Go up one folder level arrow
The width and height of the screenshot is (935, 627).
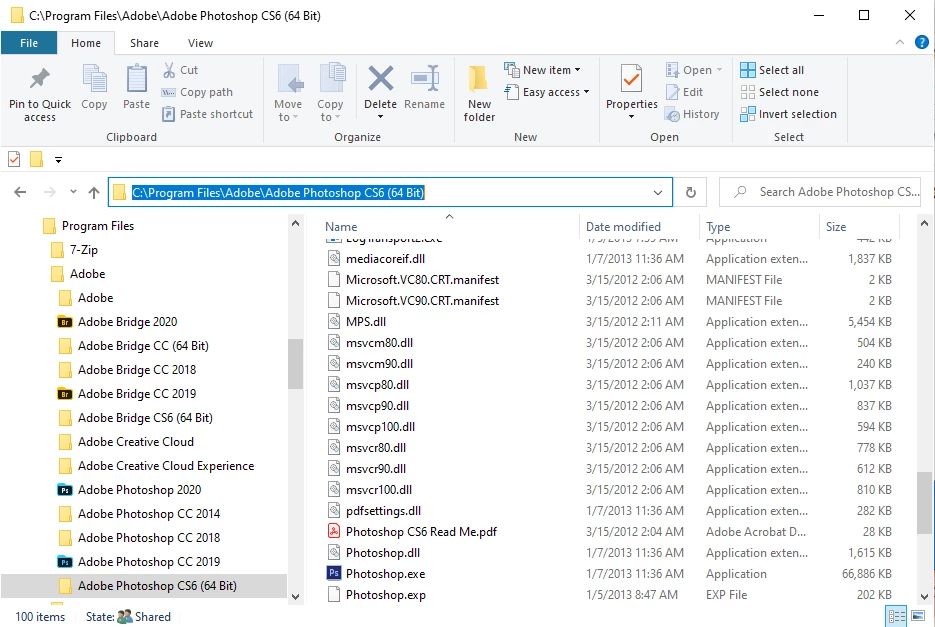(x=94, y=192)
